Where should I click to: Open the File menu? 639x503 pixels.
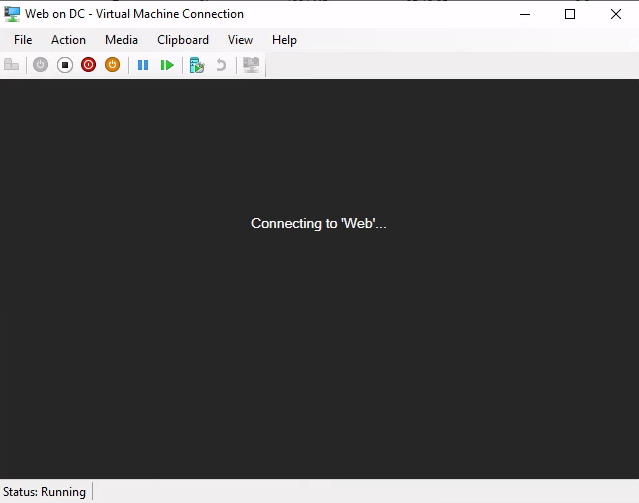coord(23,40)
